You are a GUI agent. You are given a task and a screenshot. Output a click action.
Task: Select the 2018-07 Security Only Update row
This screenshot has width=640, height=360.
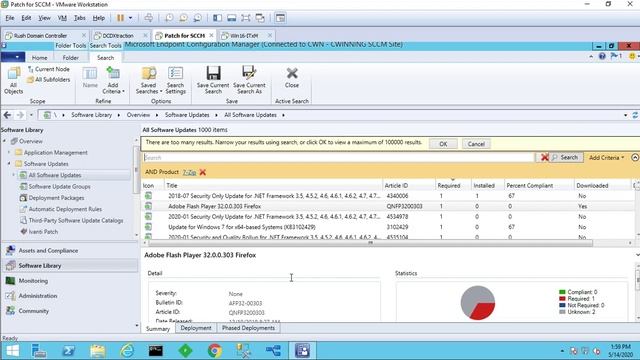coord(389,196)
